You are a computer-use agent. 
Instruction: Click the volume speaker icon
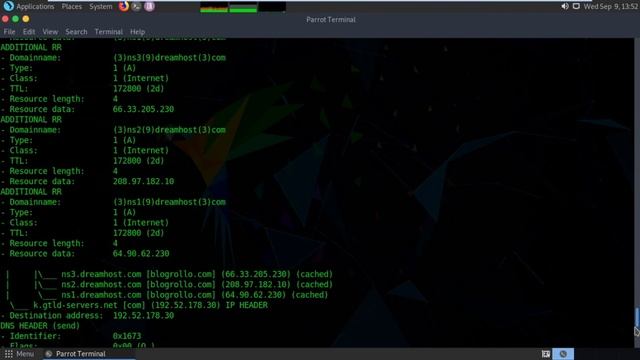click(565, 6)
